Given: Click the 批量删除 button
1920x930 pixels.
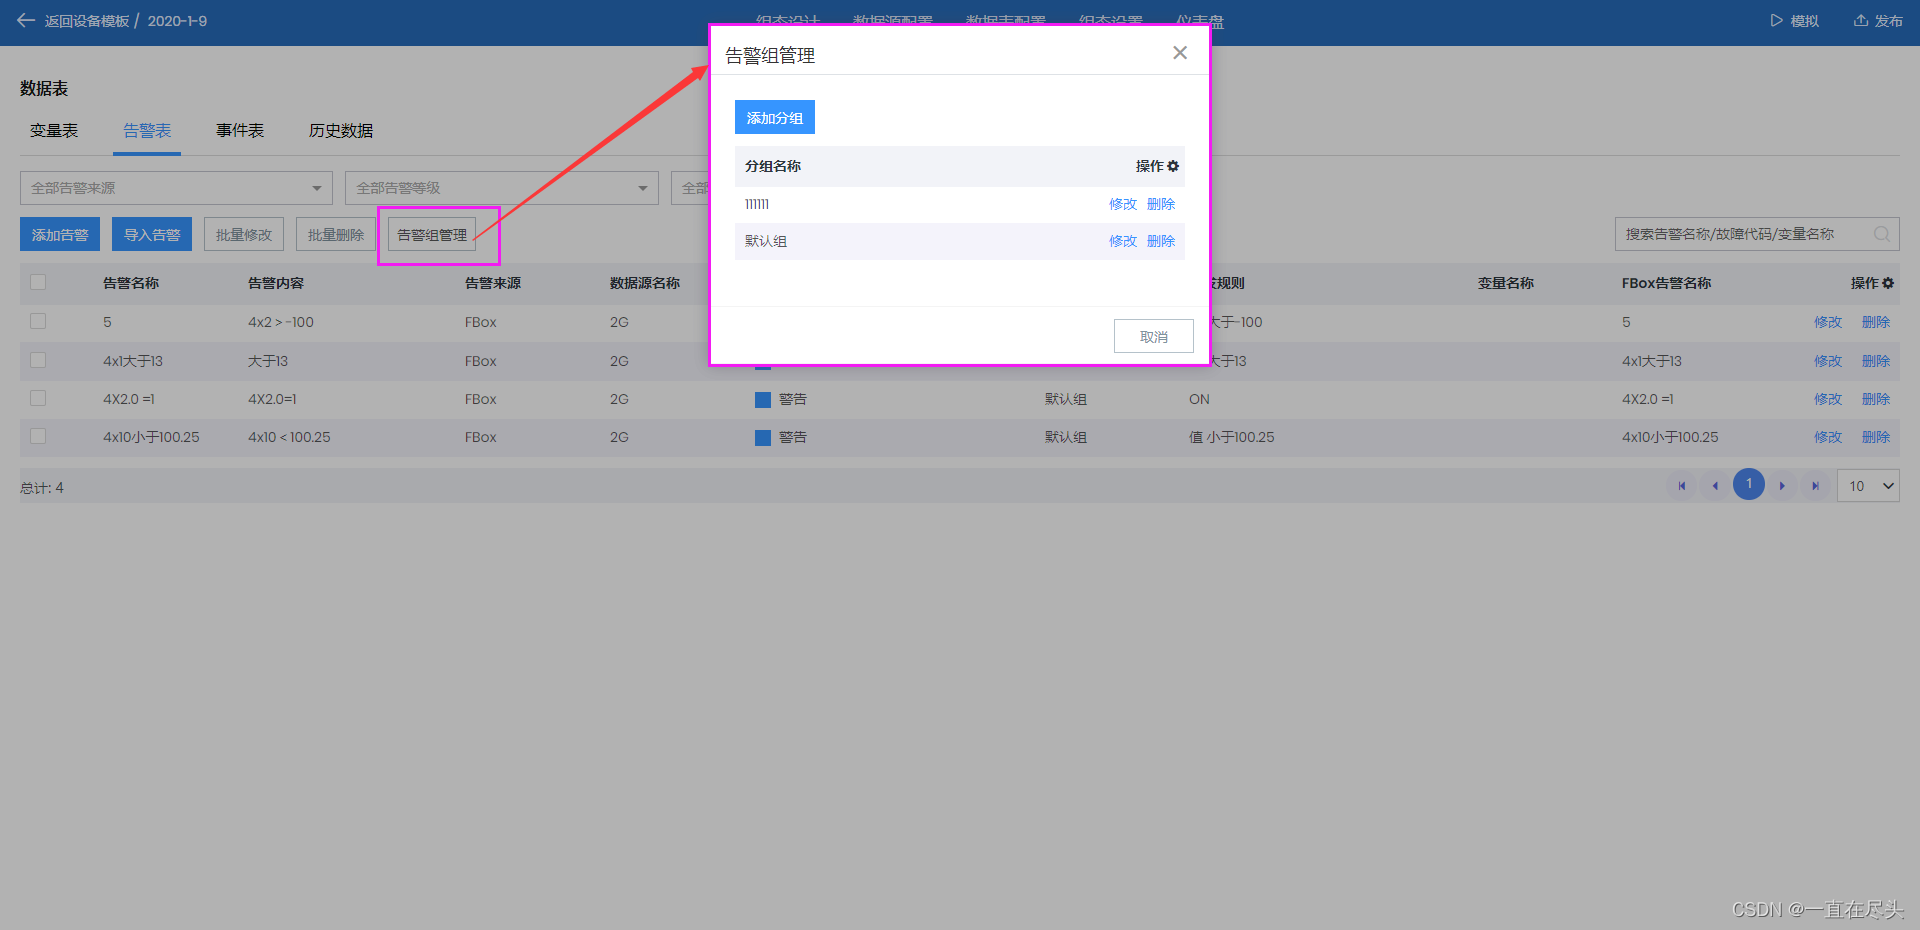Looking at the screenshot, I should 336,235.
